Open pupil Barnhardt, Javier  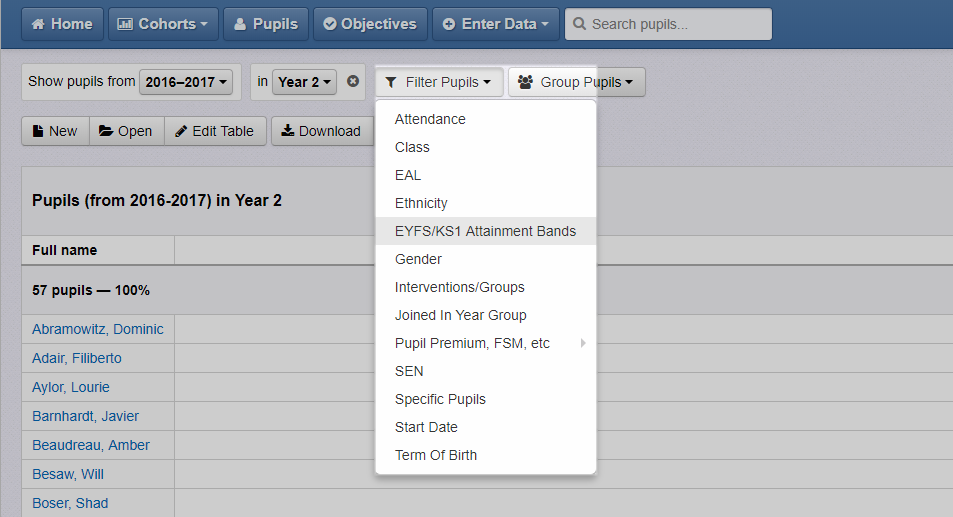(x=85, y=416)
